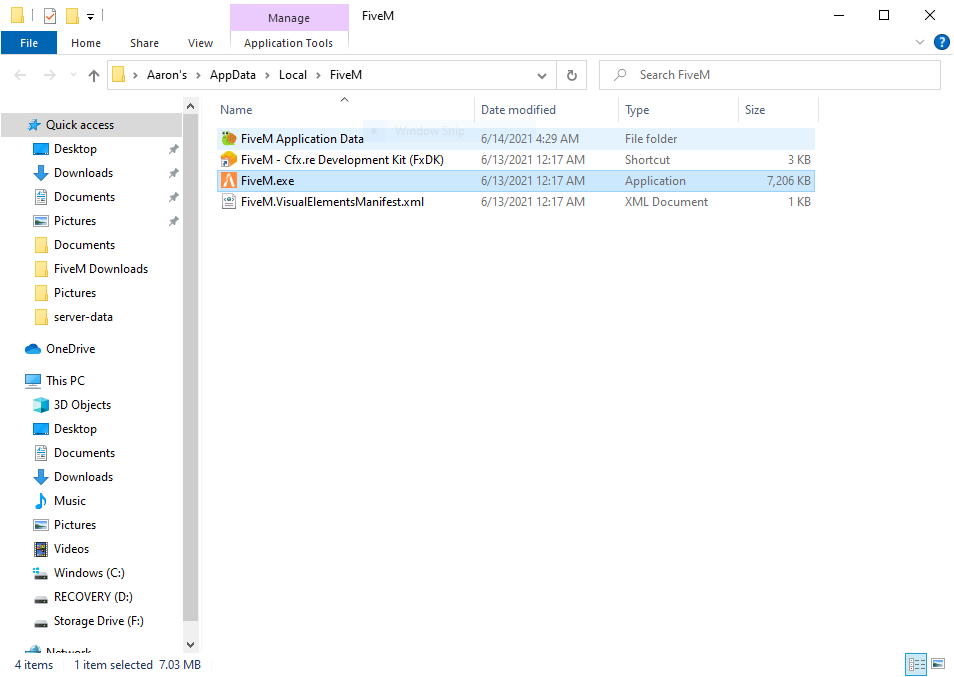
Task: Sort by Type column header
Action: click(x=678, y=110)
